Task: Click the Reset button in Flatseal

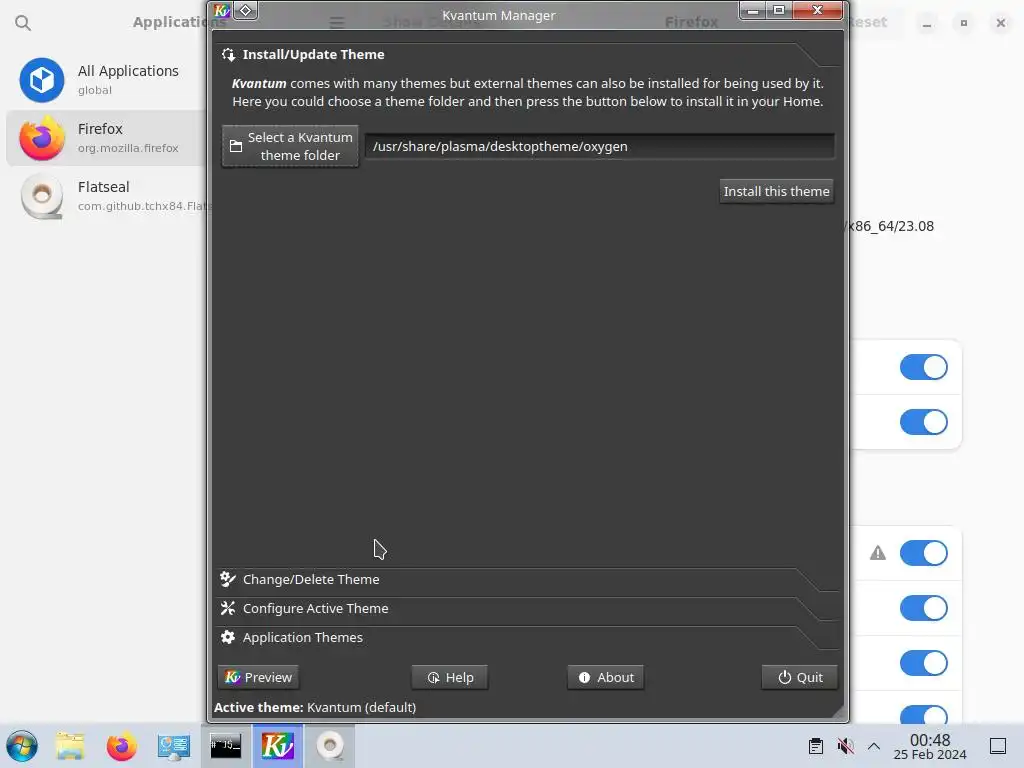Action: (869, 22)
